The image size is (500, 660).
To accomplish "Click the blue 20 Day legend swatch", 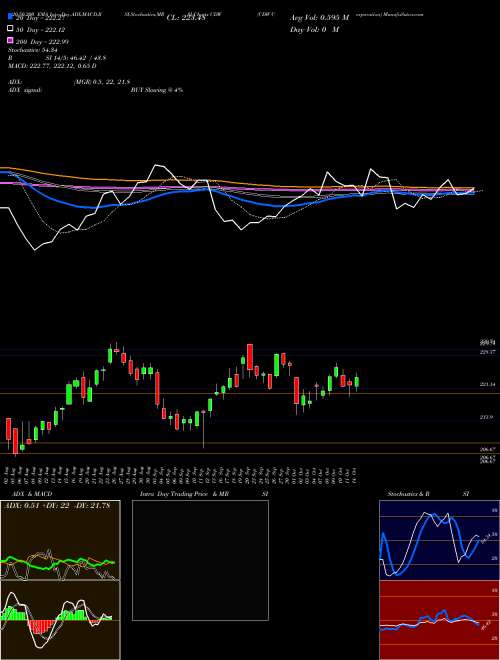I will pos(11,17).
